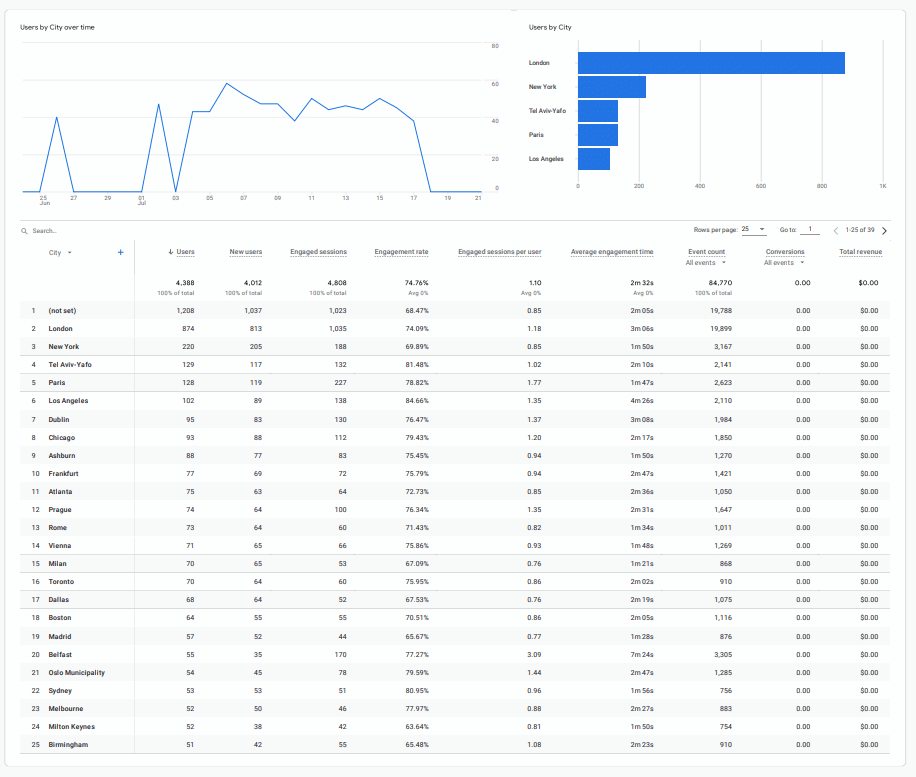
Task: Click the '74.76%' average engagement rate
Action: pos(417,283)
